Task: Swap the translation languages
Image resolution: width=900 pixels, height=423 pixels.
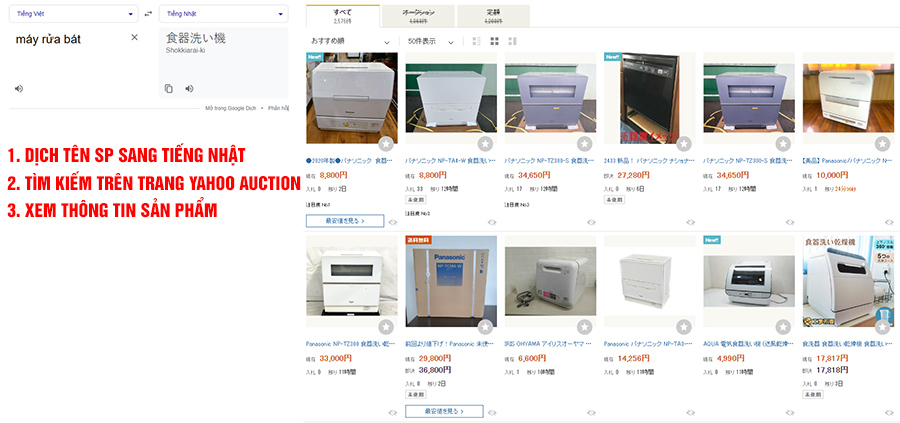Action: [148, 13]
